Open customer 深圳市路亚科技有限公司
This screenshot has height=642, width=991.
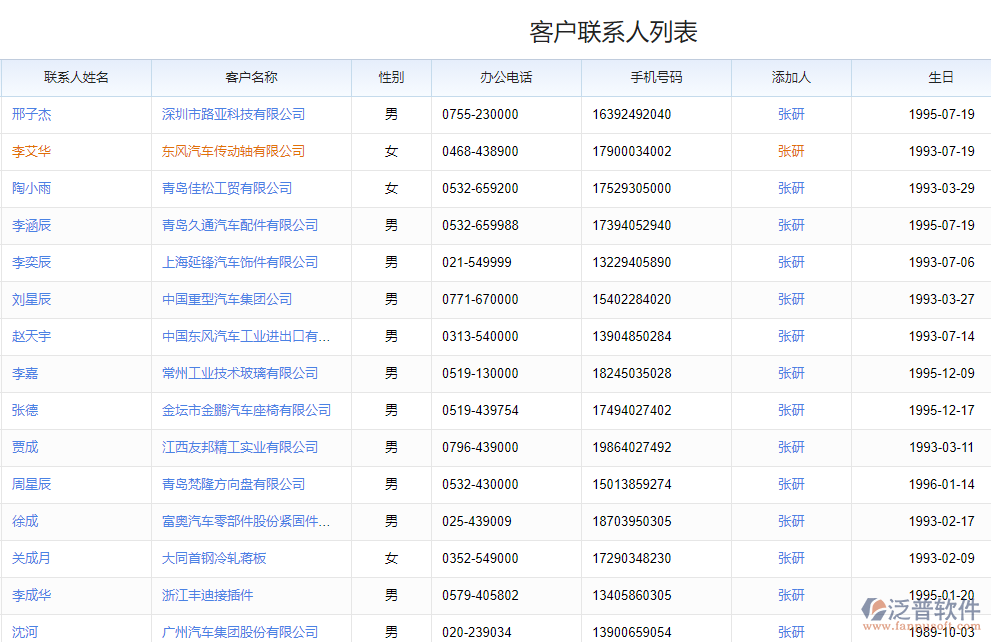point(233,115)
